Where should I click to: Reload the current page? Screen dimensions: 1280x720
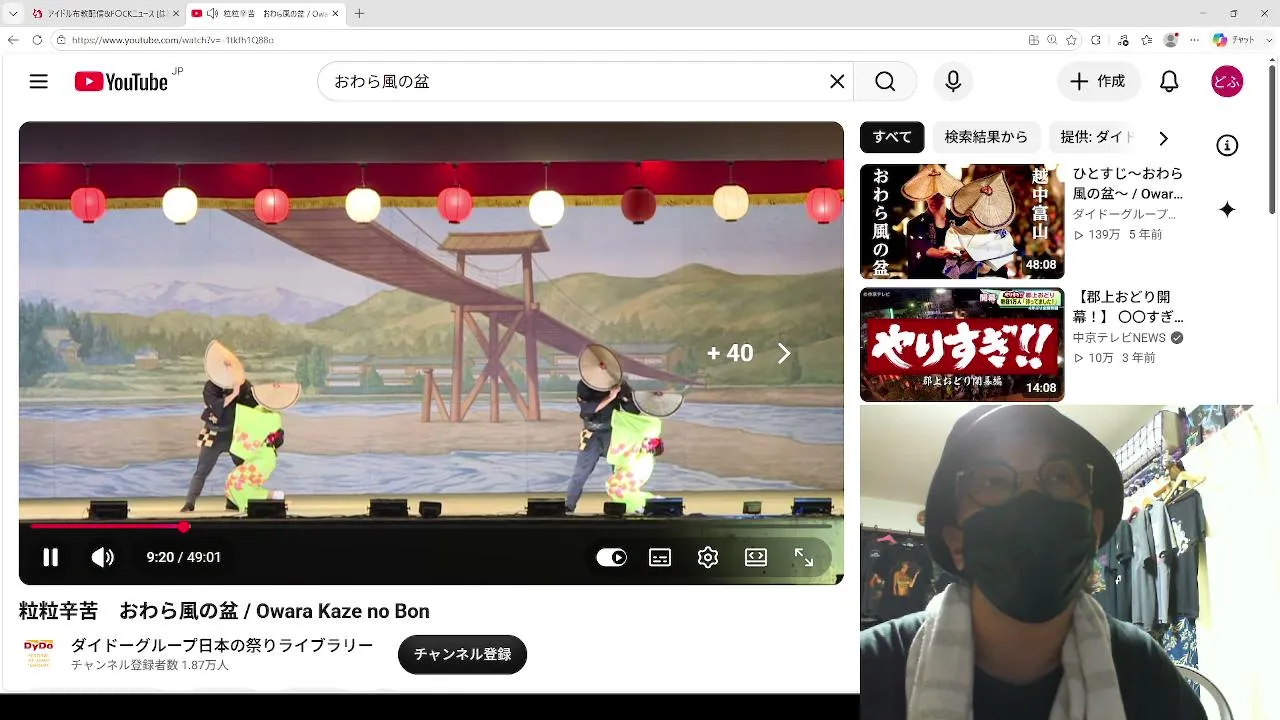[x=37, y=40]
